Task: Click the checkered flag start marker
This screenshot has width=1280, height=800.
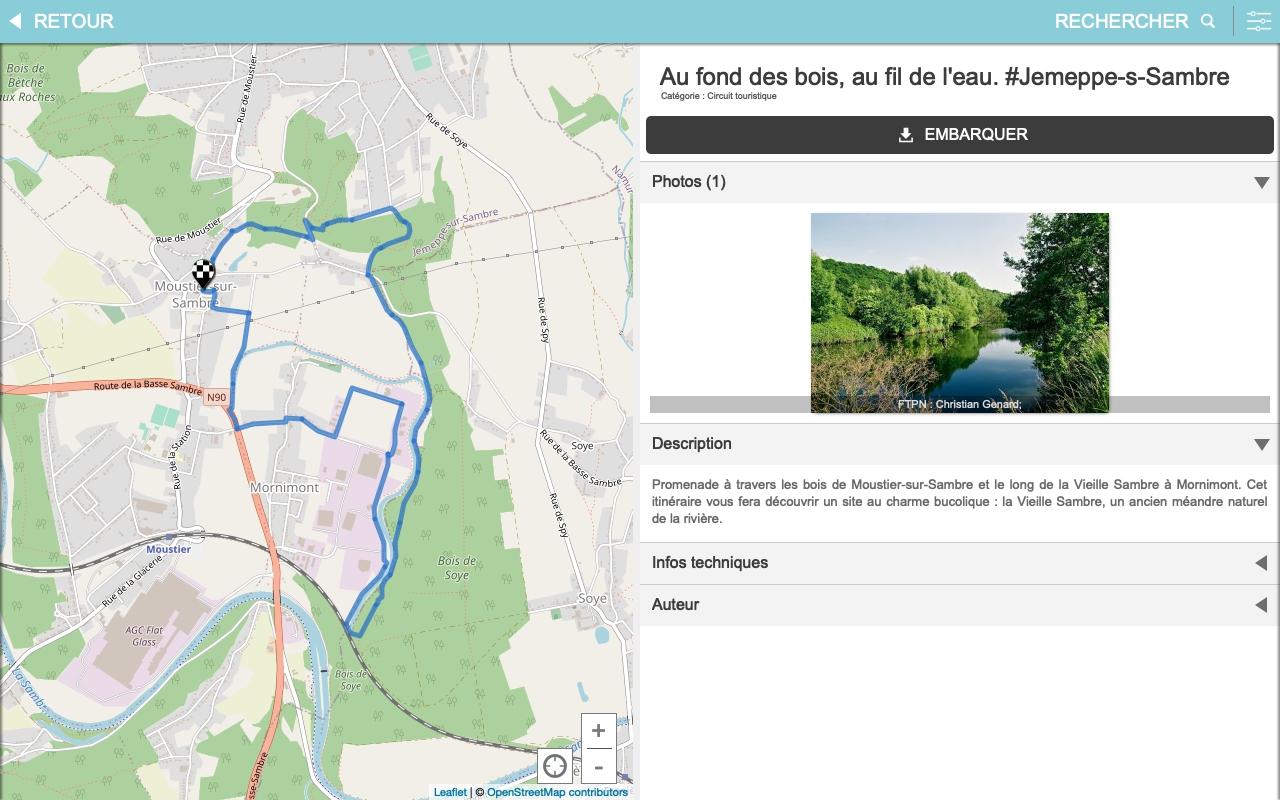Action: [204, 274]
